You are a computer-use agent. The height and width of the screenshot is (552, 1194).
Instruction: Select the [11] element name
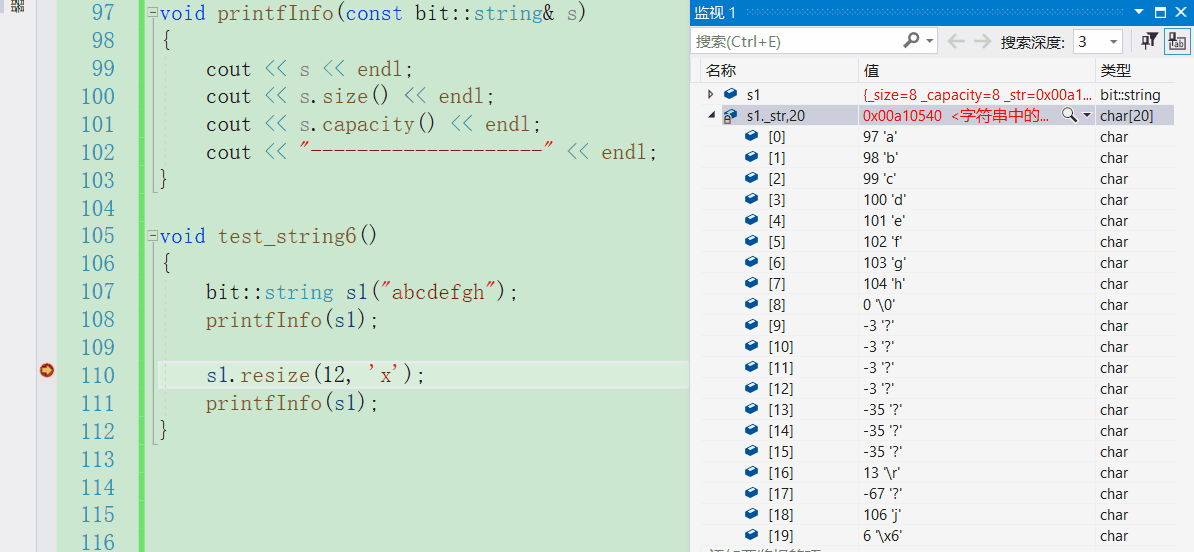tap(781, 368)
